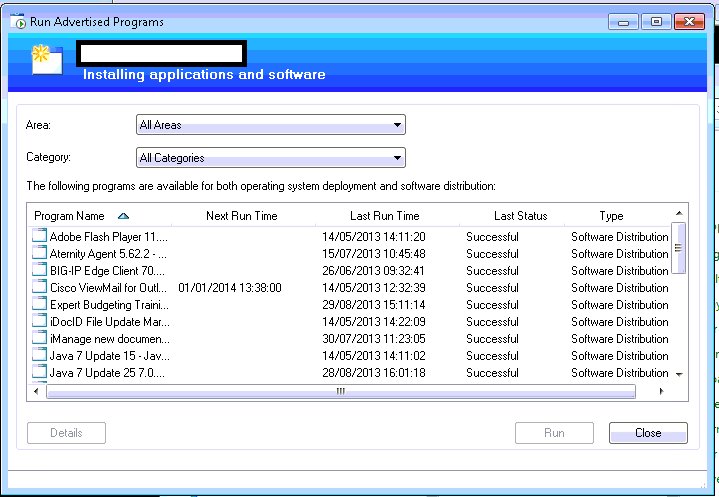Image resolution: width=719 pixels, height=497 pixels.
Task: Click the scroll right arrow of the list
Action: (x=661, y=392)
